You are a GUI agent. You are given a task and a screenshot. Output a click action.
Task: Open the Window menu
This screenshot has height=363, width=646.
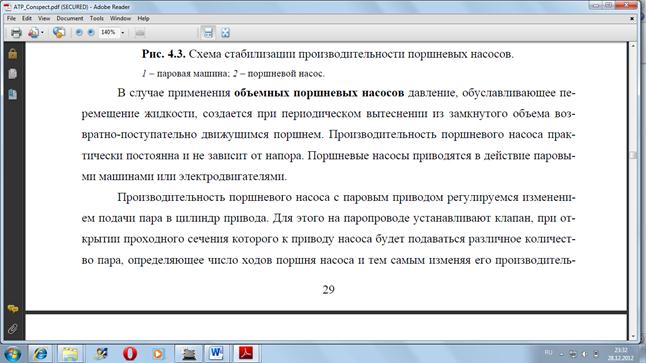[120, 19]
